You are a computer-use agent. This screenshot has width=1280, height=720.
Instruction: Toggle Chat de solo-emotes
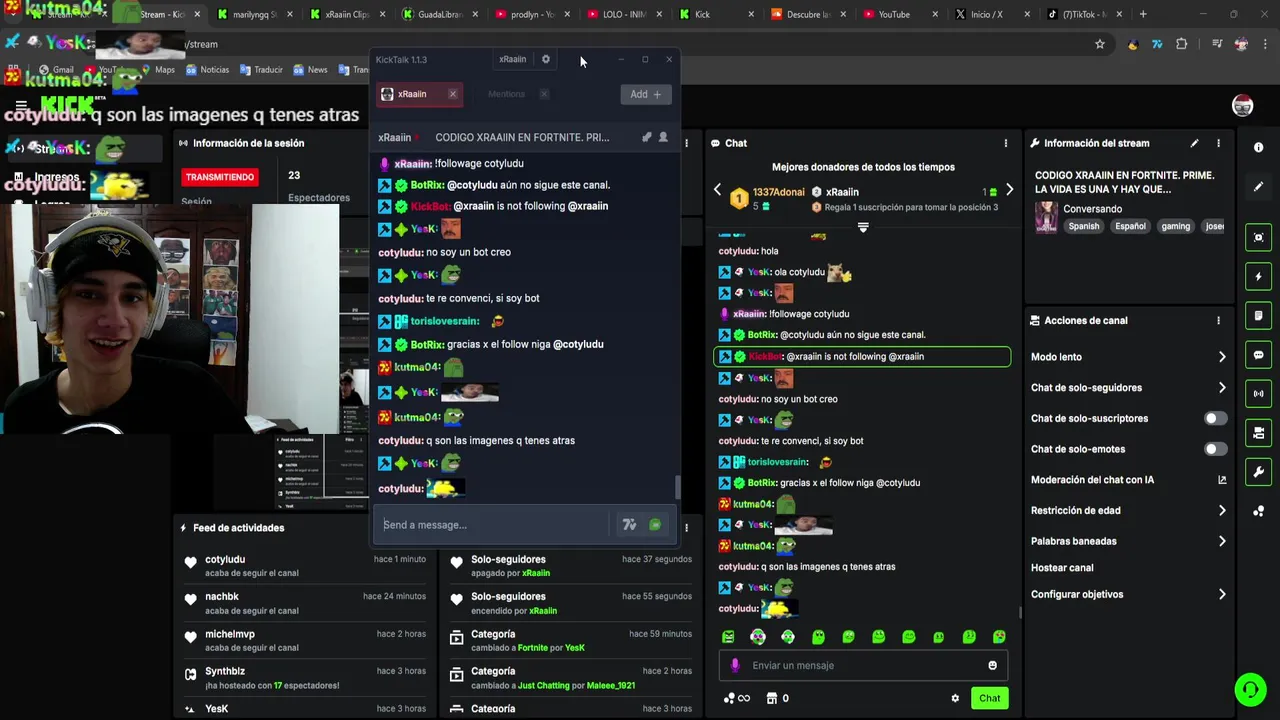1215,449
